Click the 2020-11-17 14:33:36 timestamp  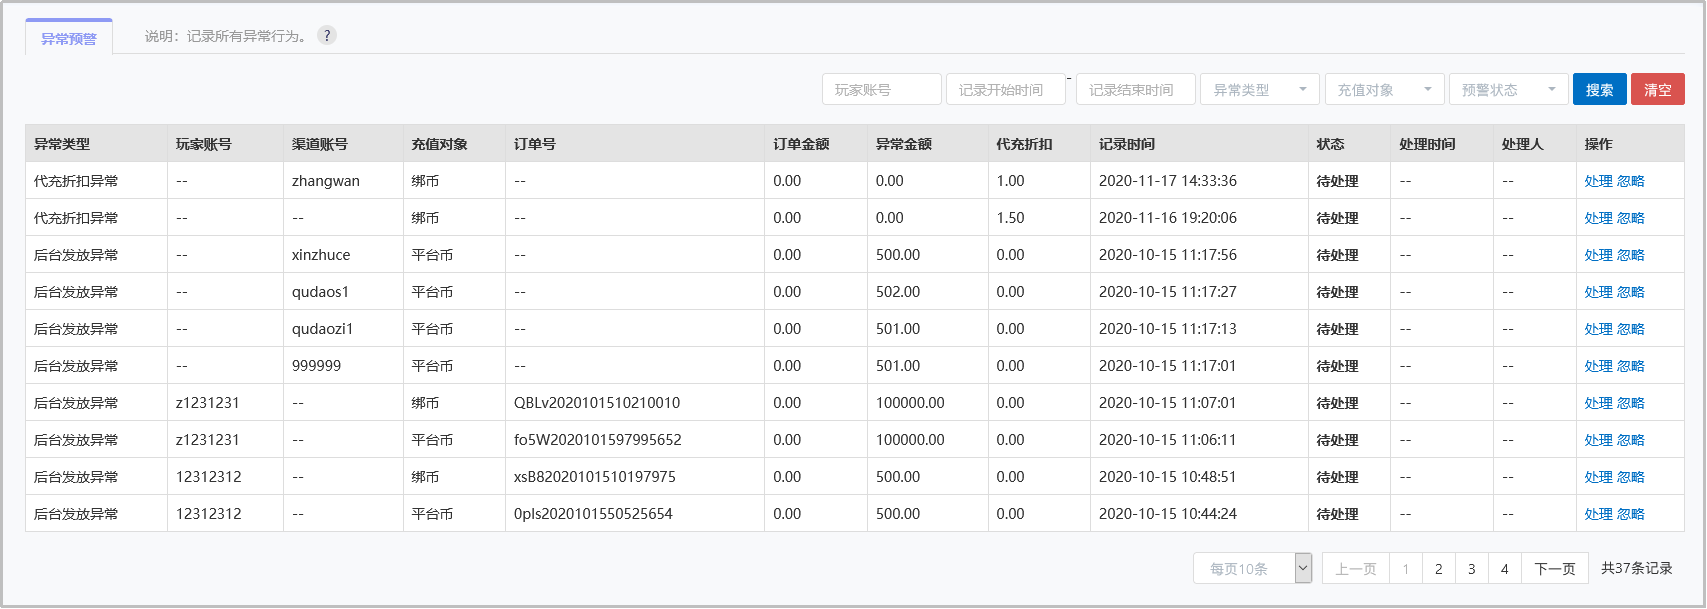click(x=1168, y=181)
